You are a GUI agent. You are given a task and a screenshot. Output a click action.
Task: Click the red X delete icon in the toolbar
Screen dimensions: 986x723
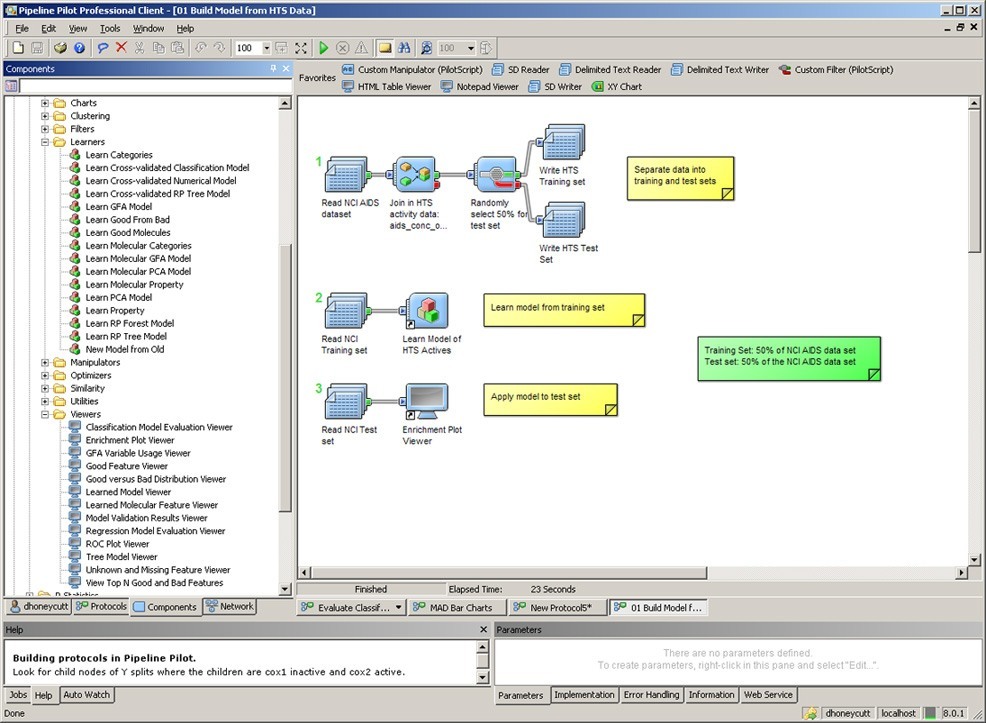click(x=121, y=47)
